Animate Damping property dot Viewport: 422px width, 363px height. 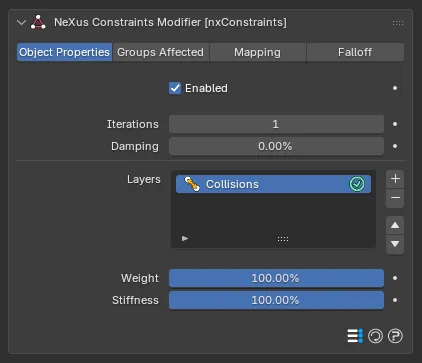pyautogui.click(x=395, y=146)
